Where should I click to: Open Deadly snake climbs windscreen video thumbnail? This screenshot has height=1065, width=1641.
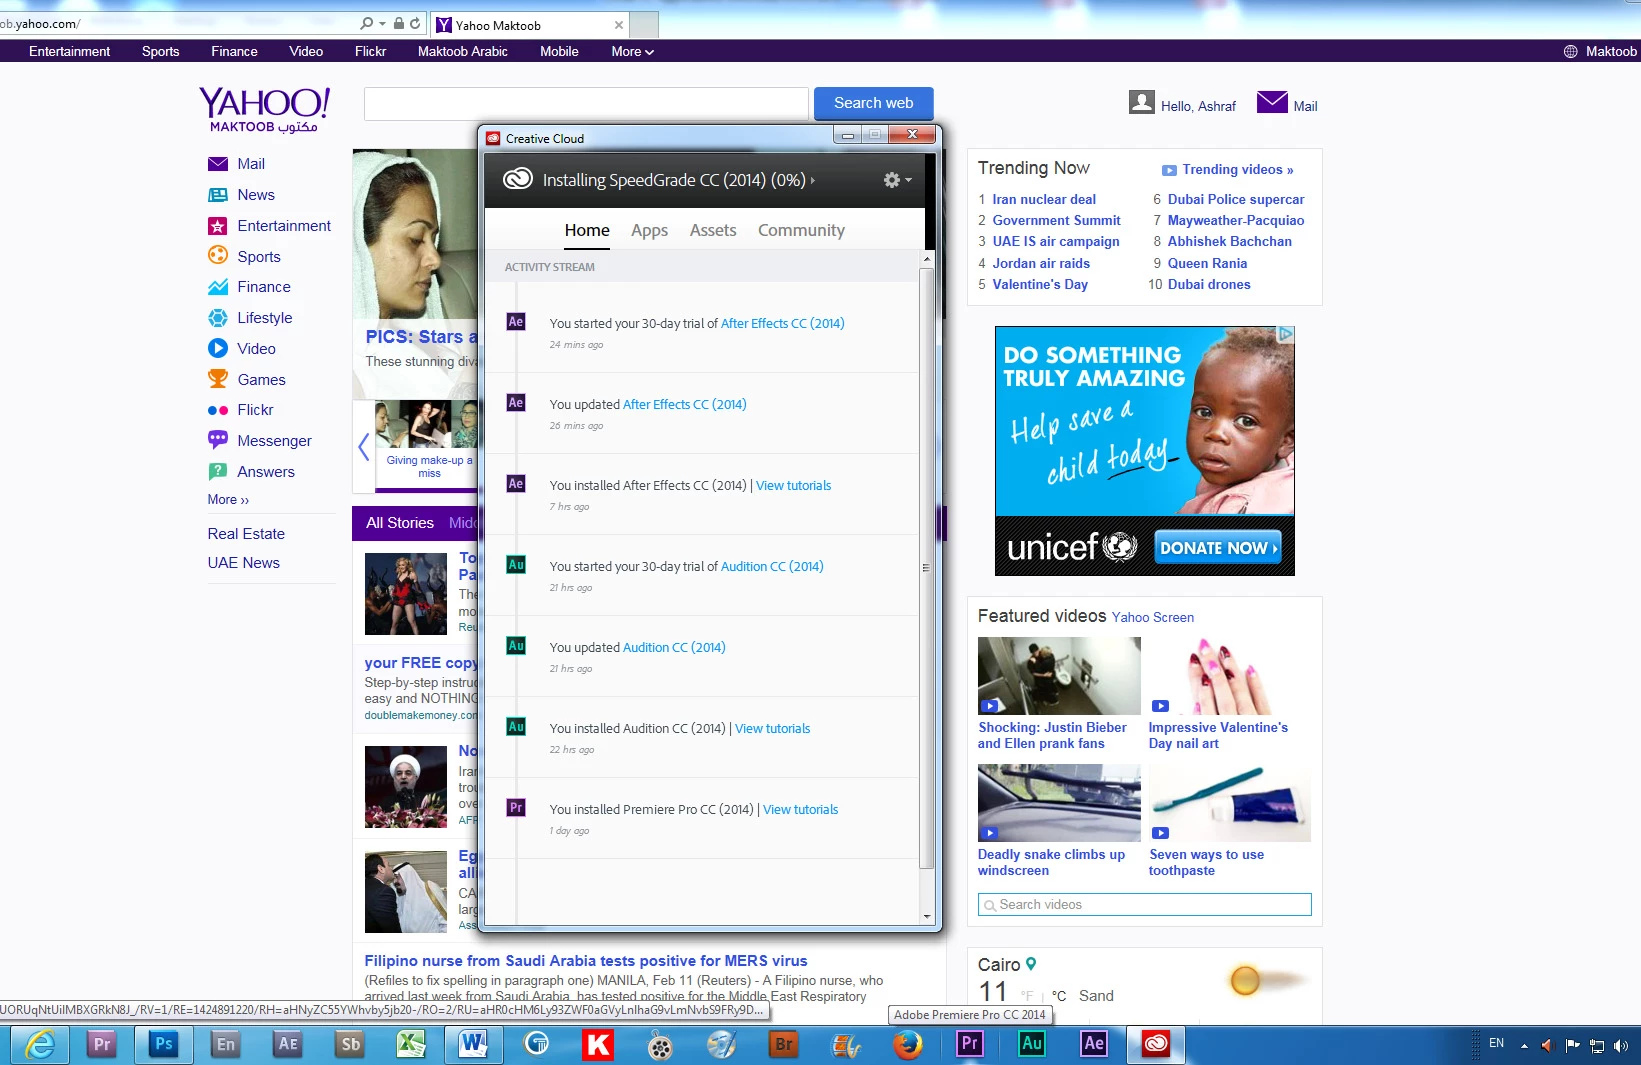1059,803
